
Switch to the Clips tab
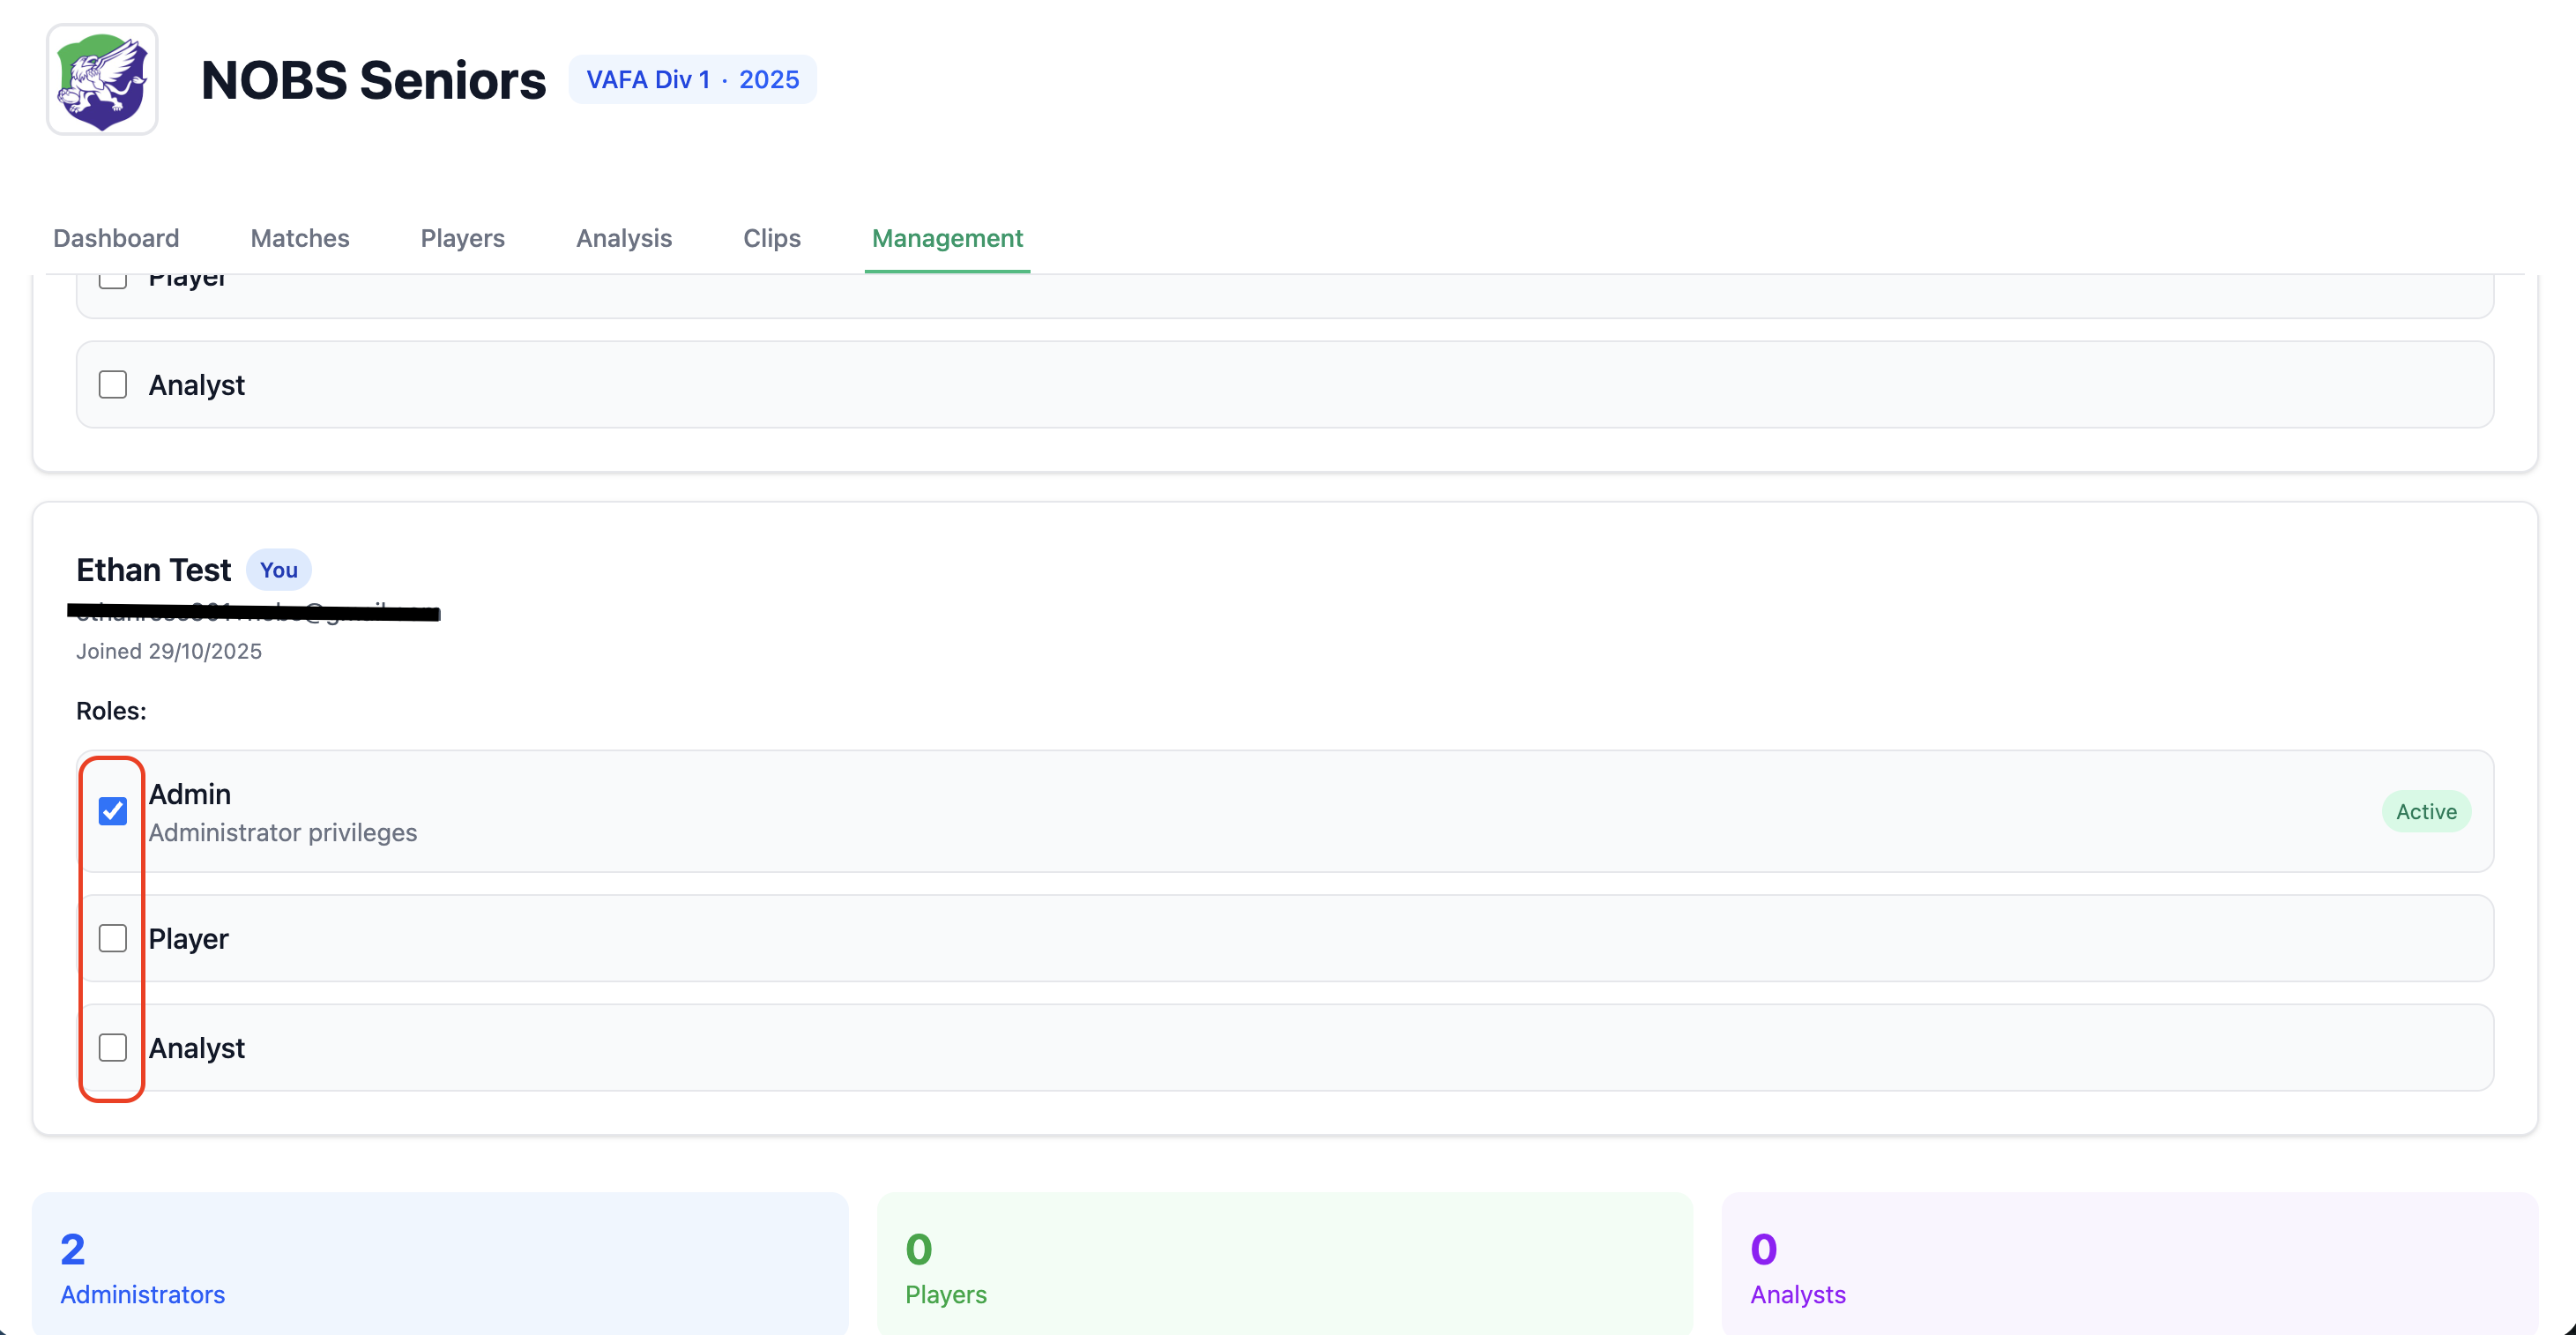(771, 238)
